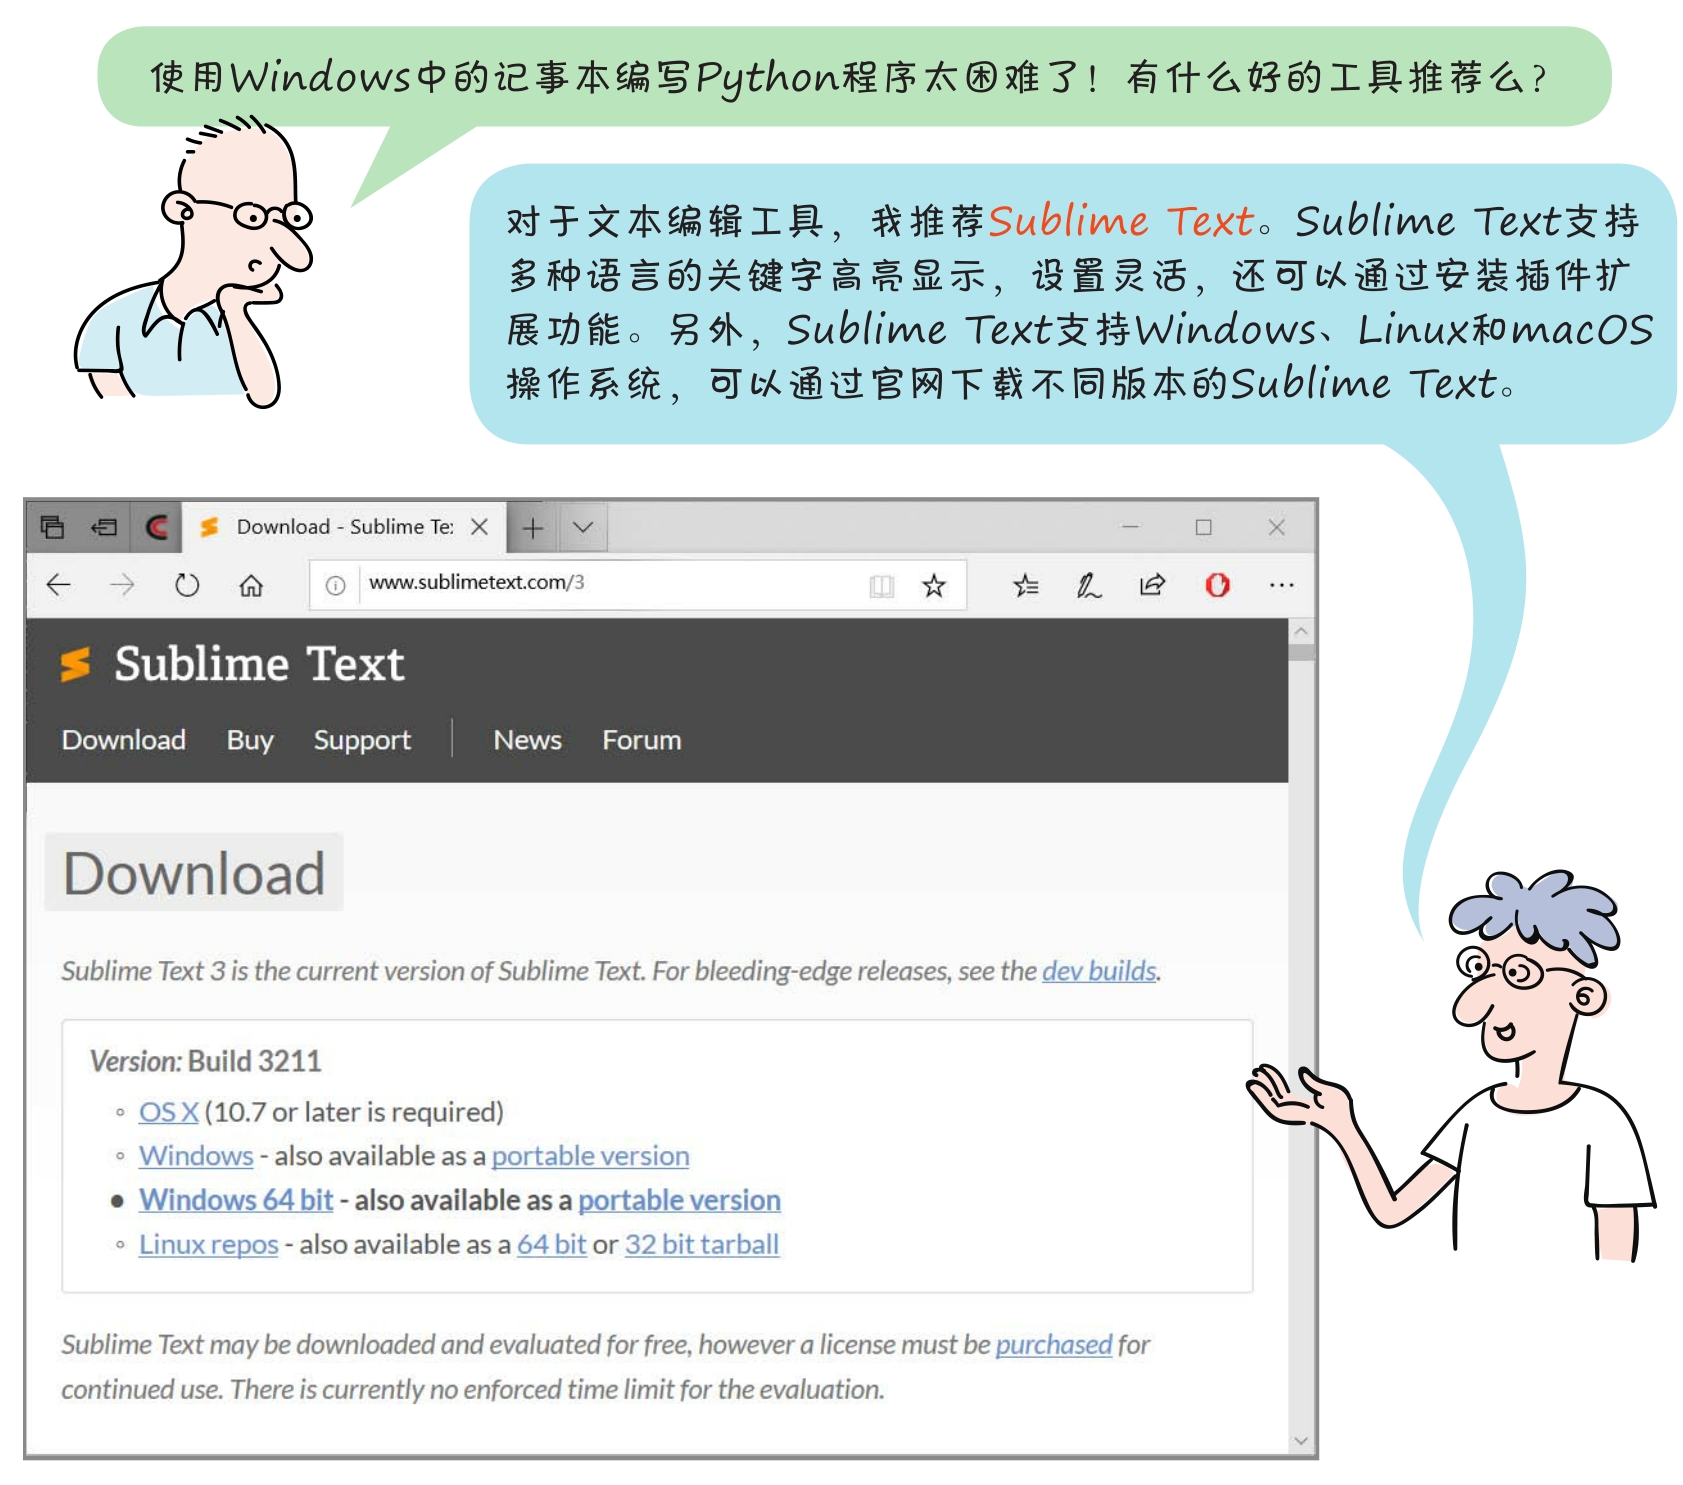
Task: Refresh the current page
Action: coord(187,585)
